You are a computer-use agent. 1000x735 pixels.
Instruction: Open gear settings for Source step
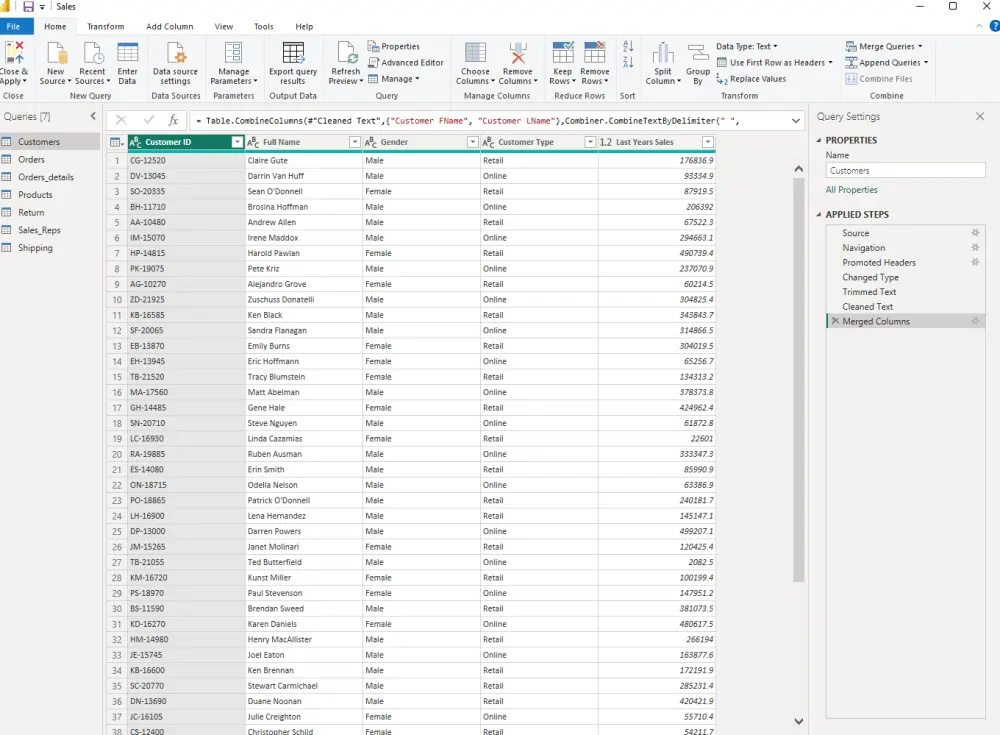point(975,233)
